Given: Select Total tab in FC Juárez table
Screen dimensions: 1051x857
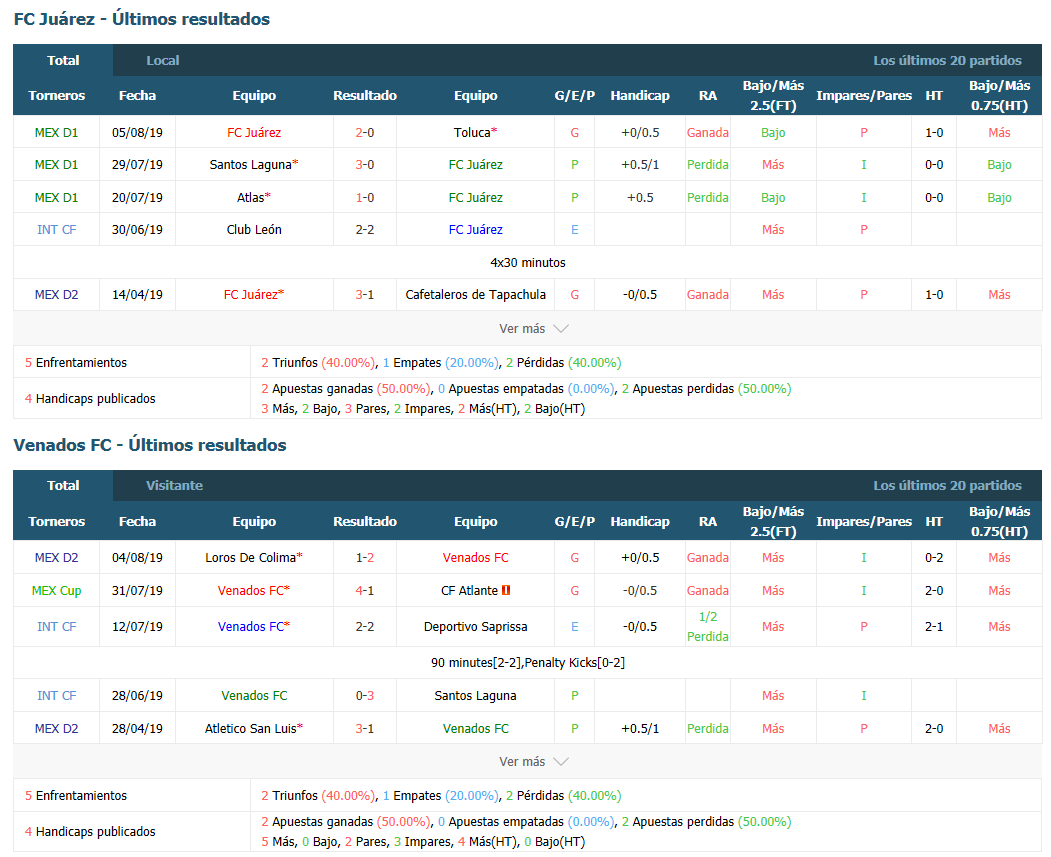Looking at the screenshot, I should pos(63,60).
